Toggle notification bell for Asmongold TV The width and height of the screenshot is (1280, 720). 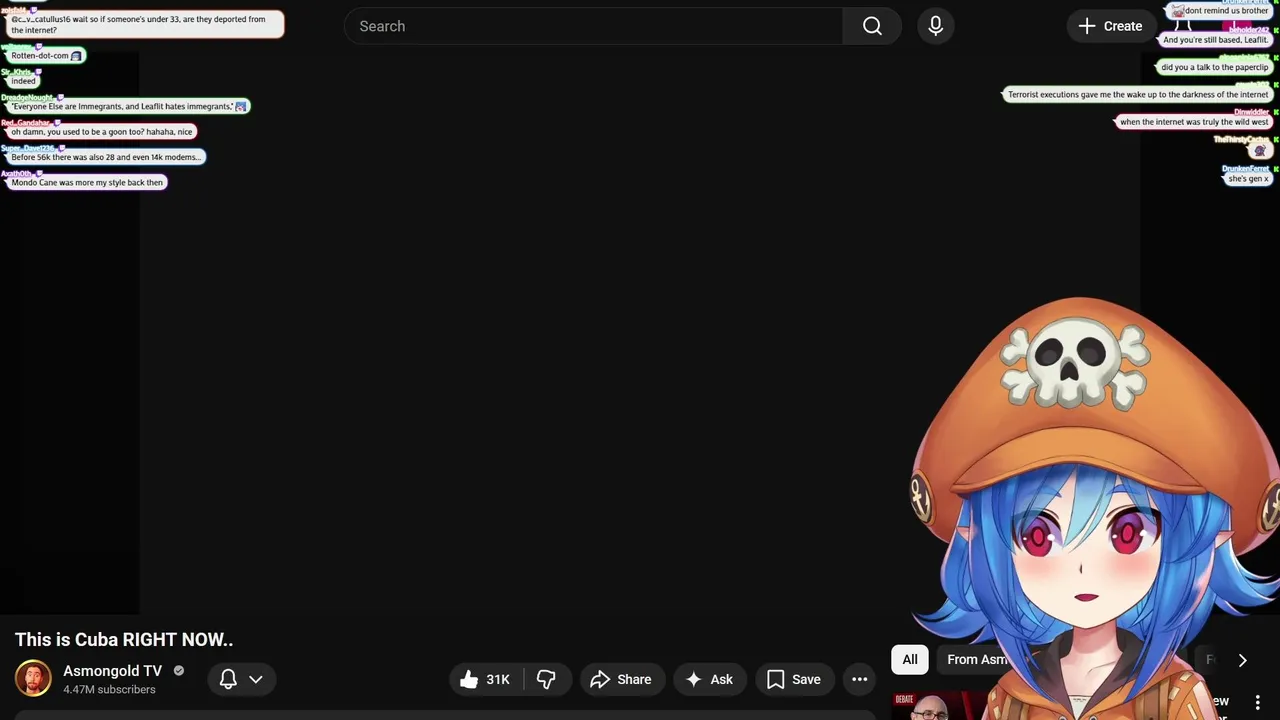228,680
